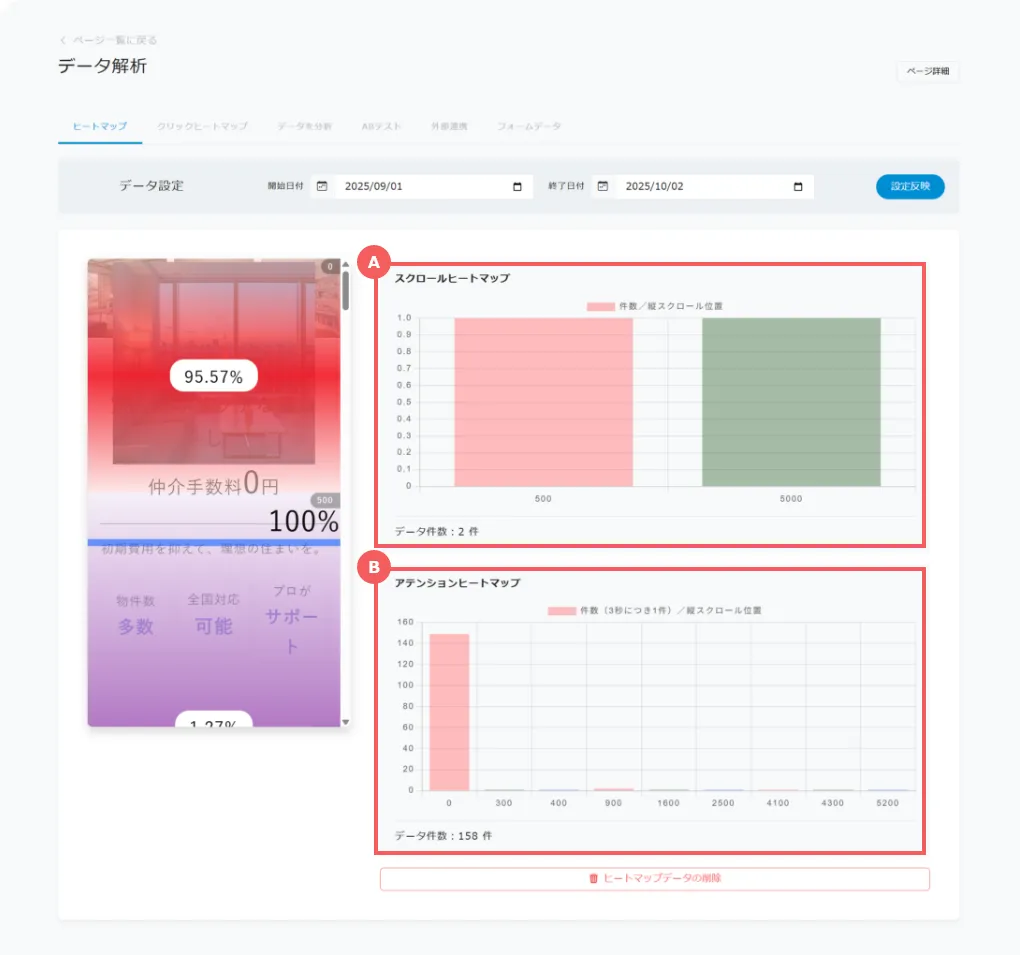Open the ABテスト tab
This screenshot has width=1020, height=955.
[x=381, y=127]
